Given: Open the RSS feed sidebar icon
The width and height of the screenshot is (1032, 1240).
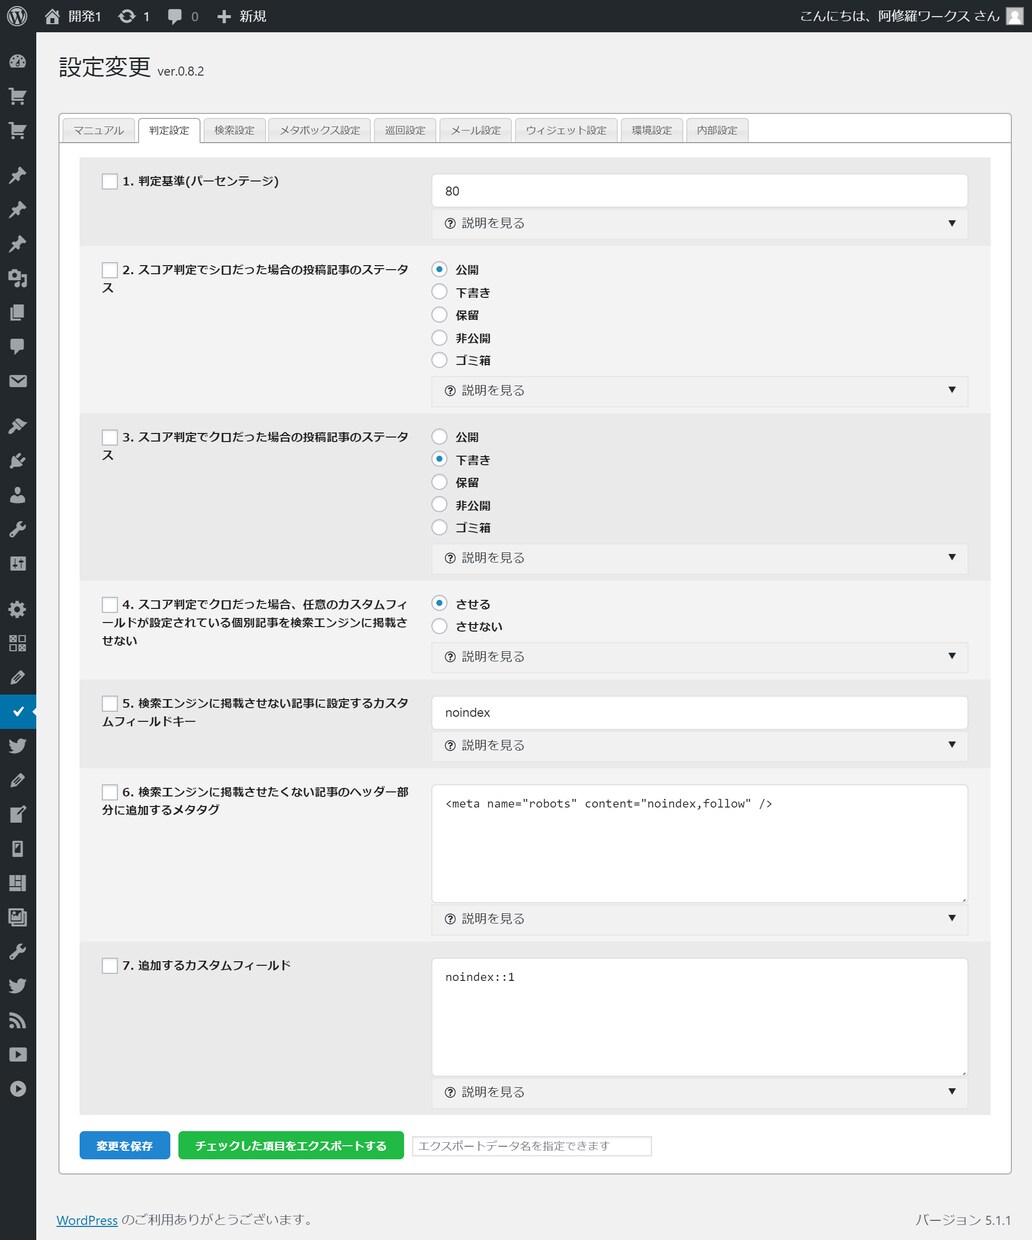Looking at the screenshot, I should pos(17,1020).
